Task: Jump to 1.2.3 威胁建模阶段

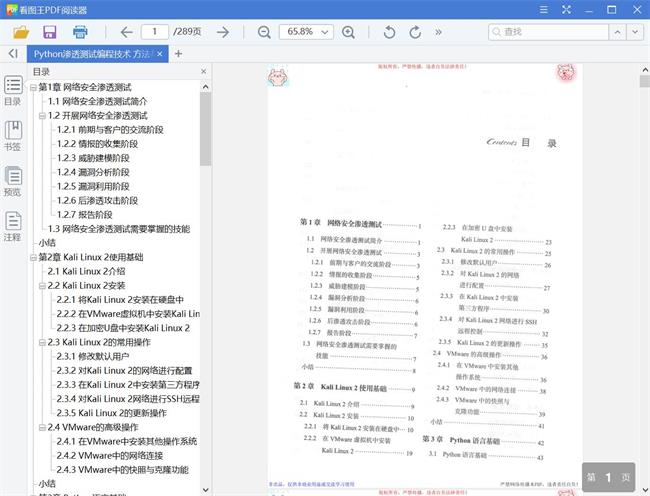Action: 93,158
